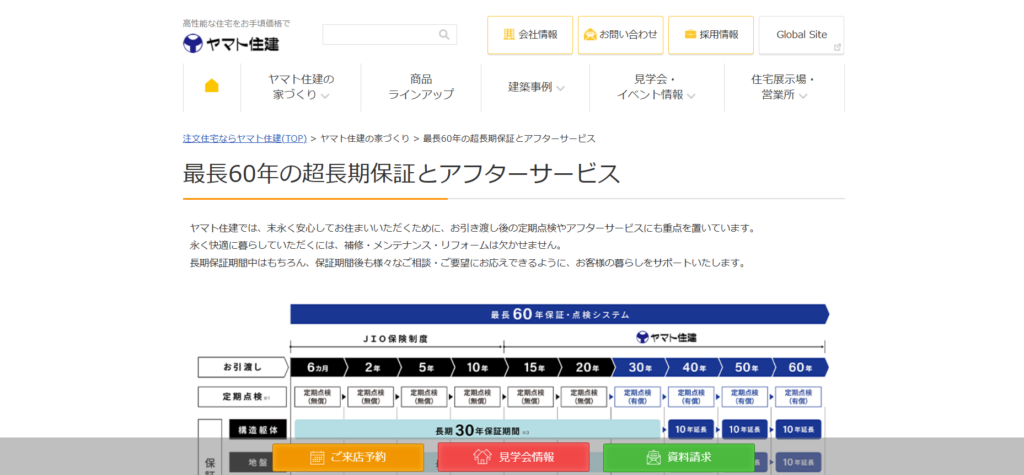Click the 15年 timeline marker
1024x475 pixels.
[x=533, y=367]
